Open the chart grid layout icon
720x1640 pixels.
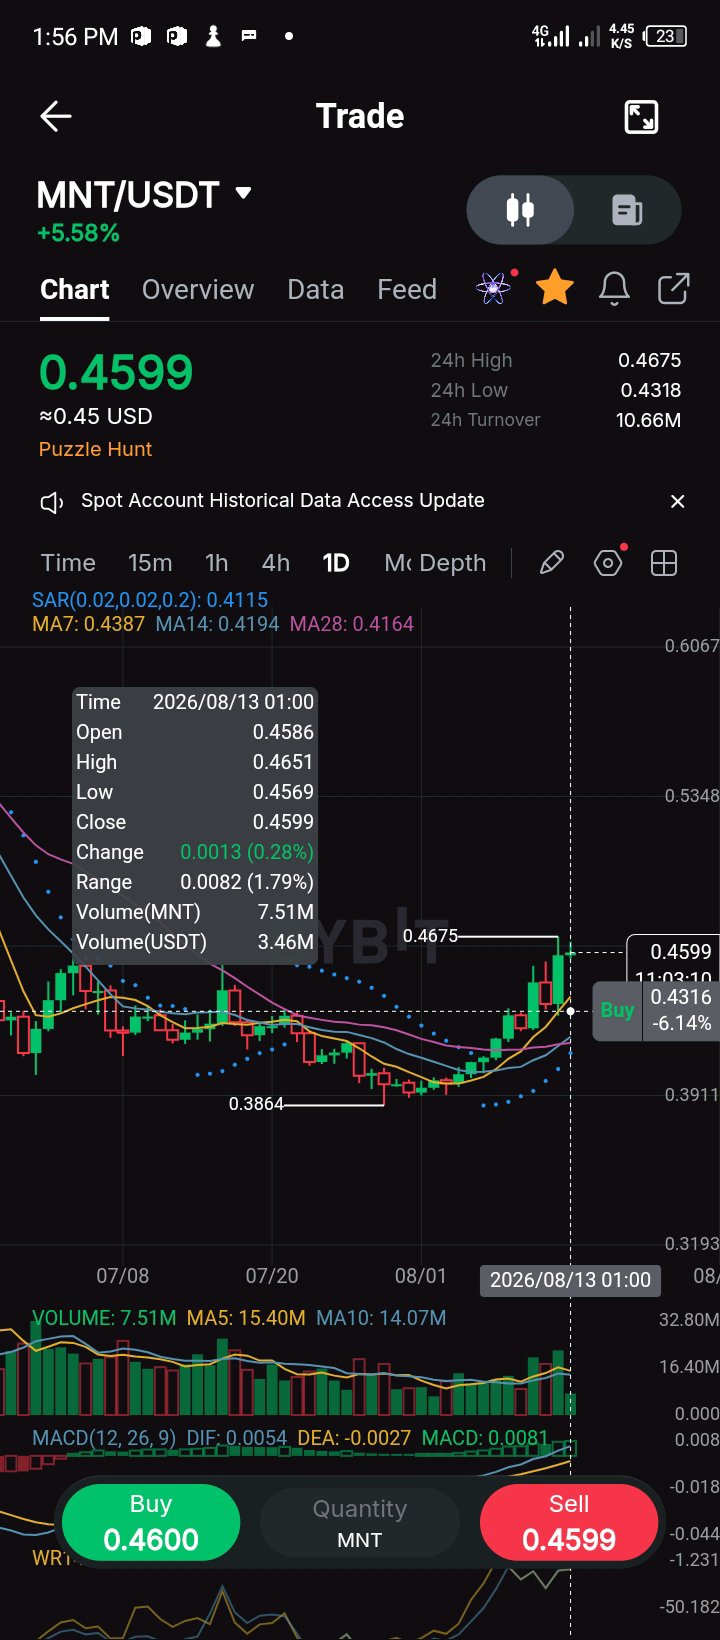[664, 563]
